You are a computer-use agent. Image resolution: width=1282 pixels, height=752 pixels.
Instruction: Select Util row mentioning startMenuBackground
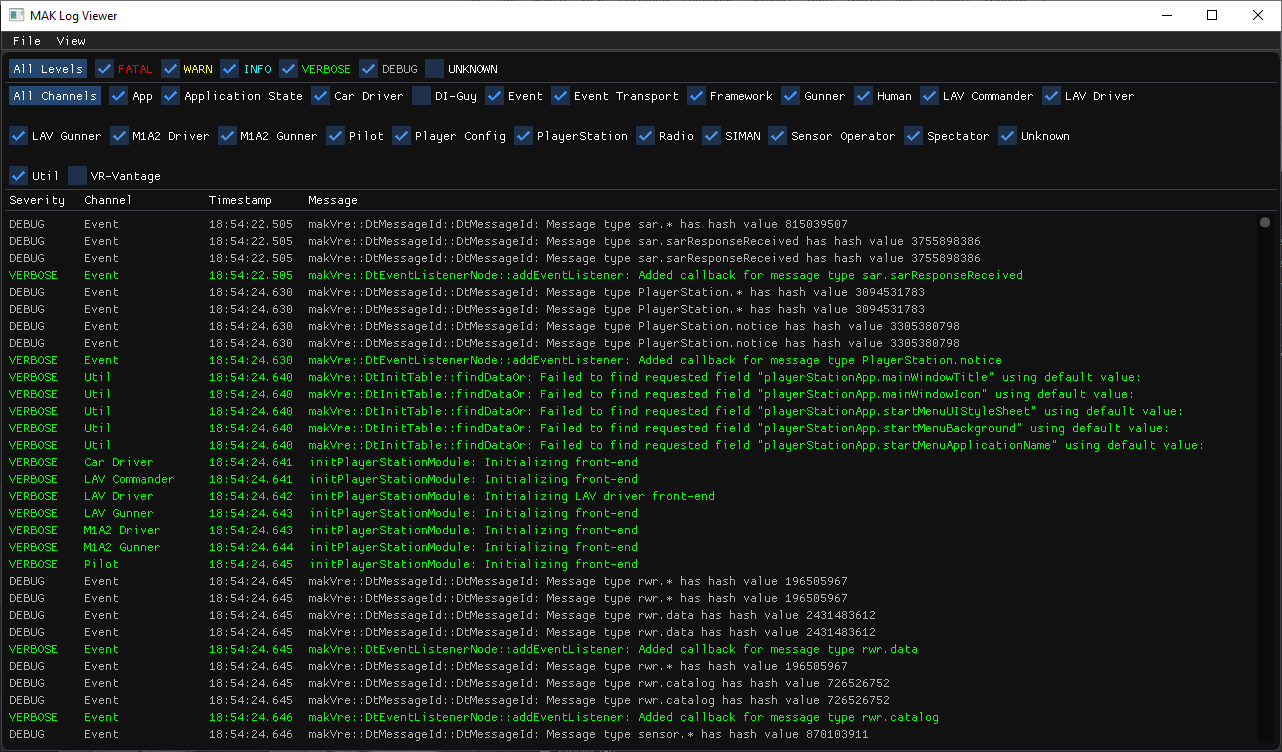coord(630,428)
